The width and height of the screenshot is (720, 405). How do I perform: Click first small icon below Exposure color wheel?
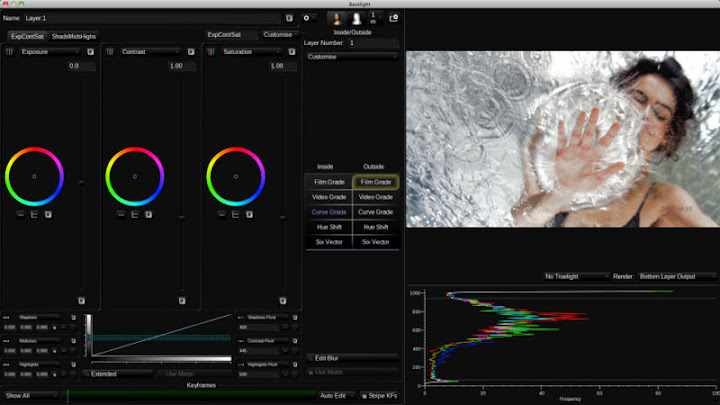(20, 214)
